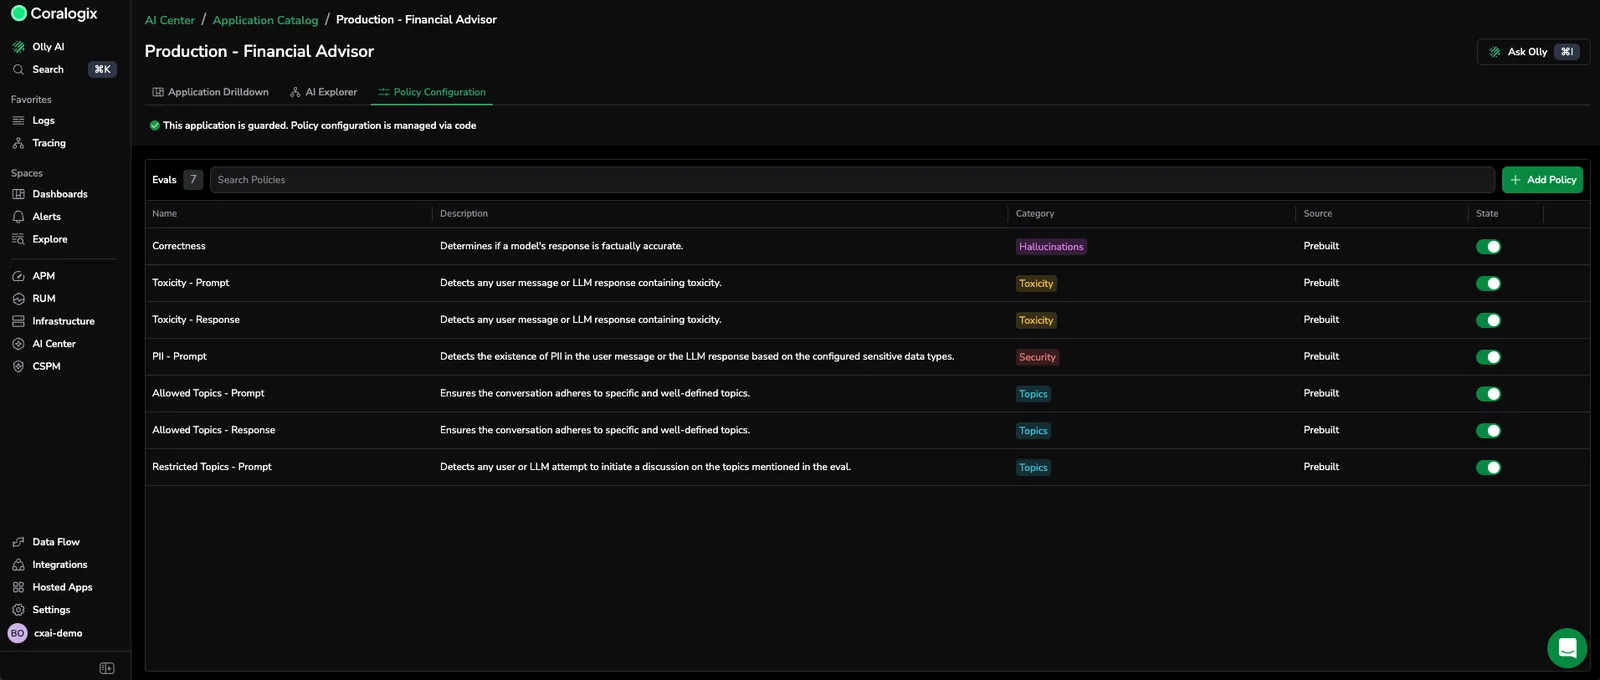Select the Policy Configuration tab
1600x680 pixels.
(x=432, y=92)
